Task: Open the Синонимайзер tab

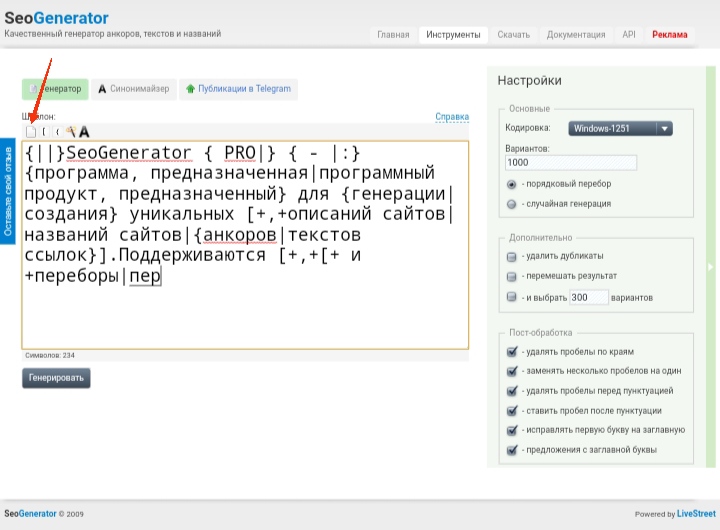Action: 133,89
